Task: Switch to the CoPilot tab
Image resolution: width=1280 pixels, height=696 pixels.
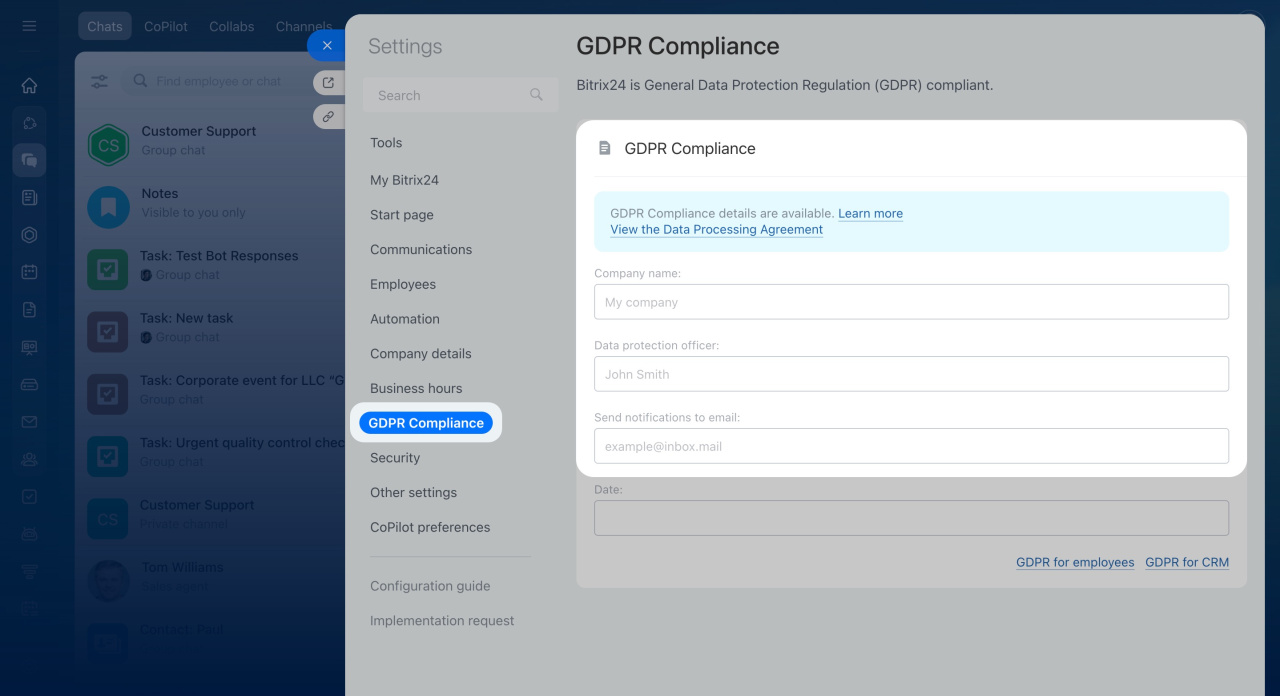Action: [165, 27]
